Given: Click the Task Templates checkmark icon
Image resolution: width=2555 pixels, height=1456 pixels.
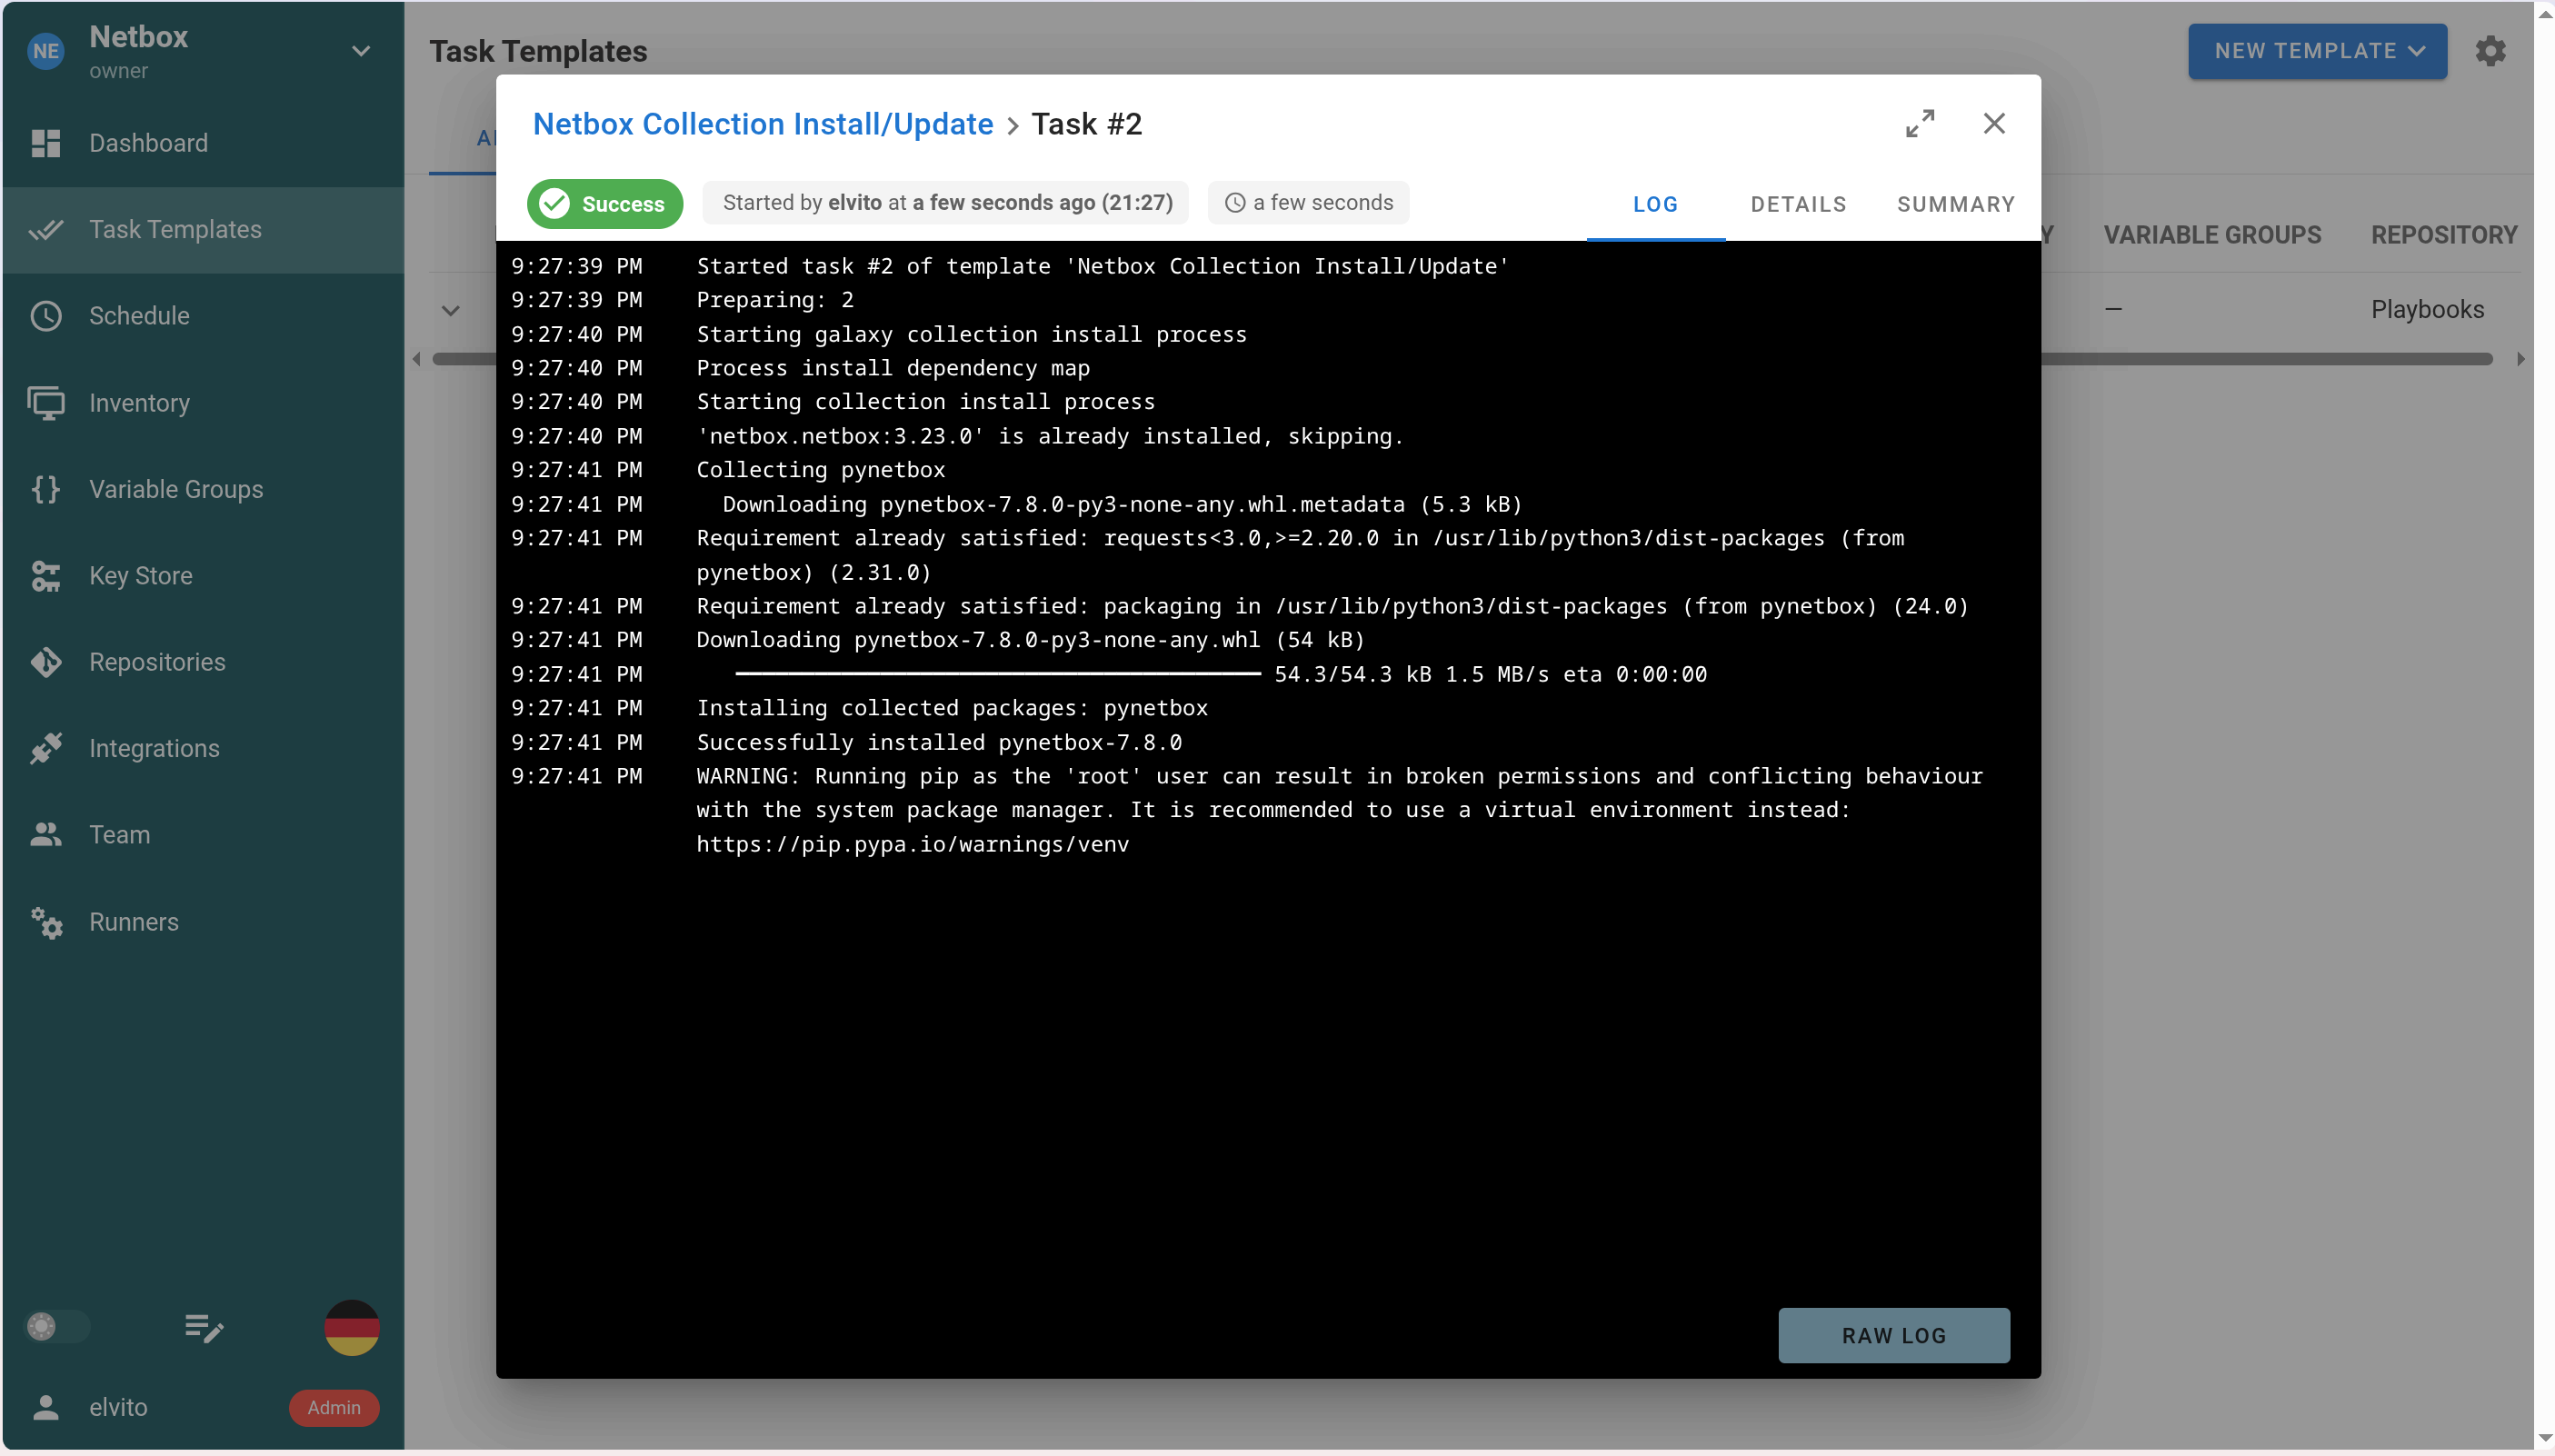Looking at the screenshot, I should [x=46, y=230].
